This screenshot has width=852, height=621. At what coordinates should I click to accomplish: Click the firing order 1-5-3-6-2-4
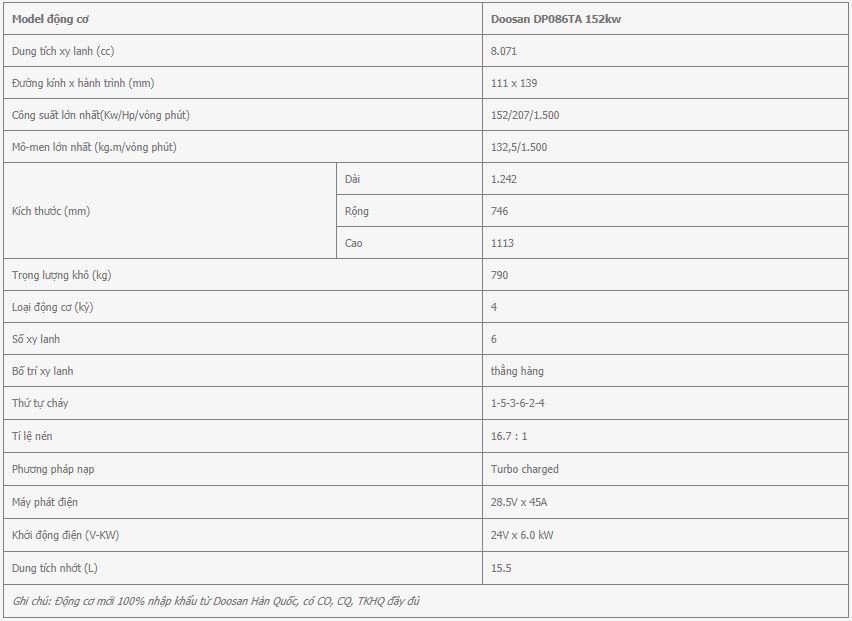[x=517, y=403]
